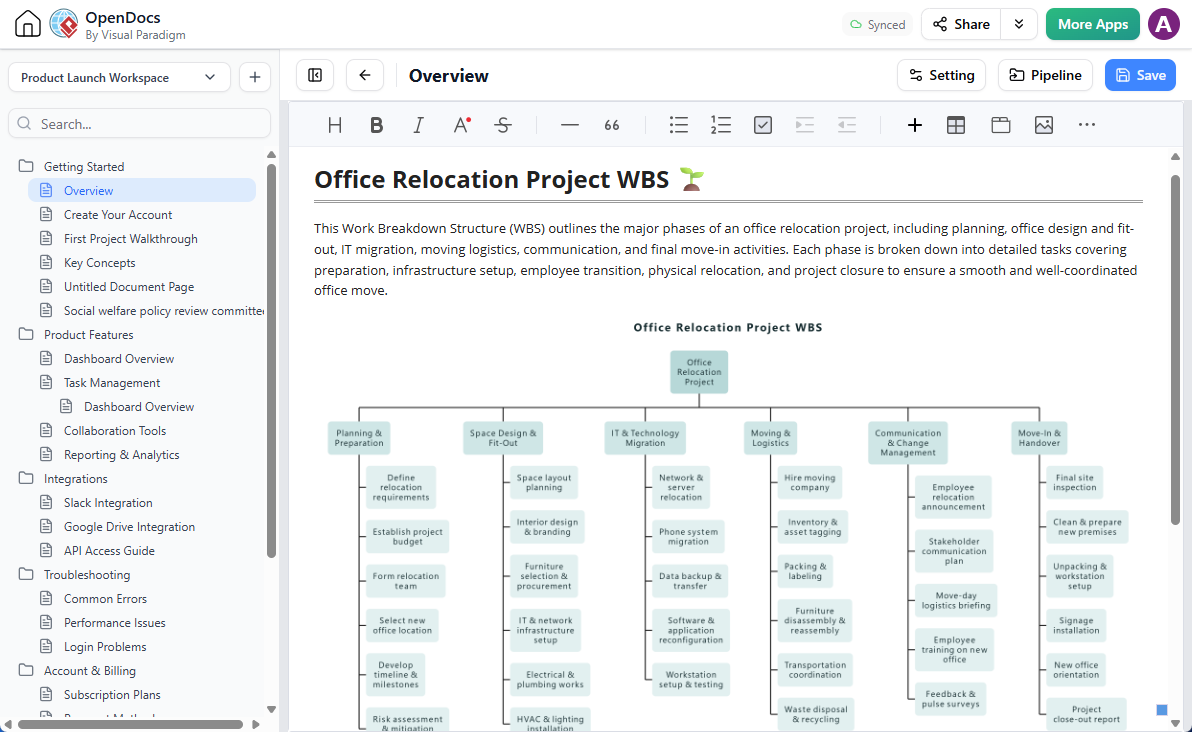
Task: Create a bulleted list
Action: tap(679, 125)
